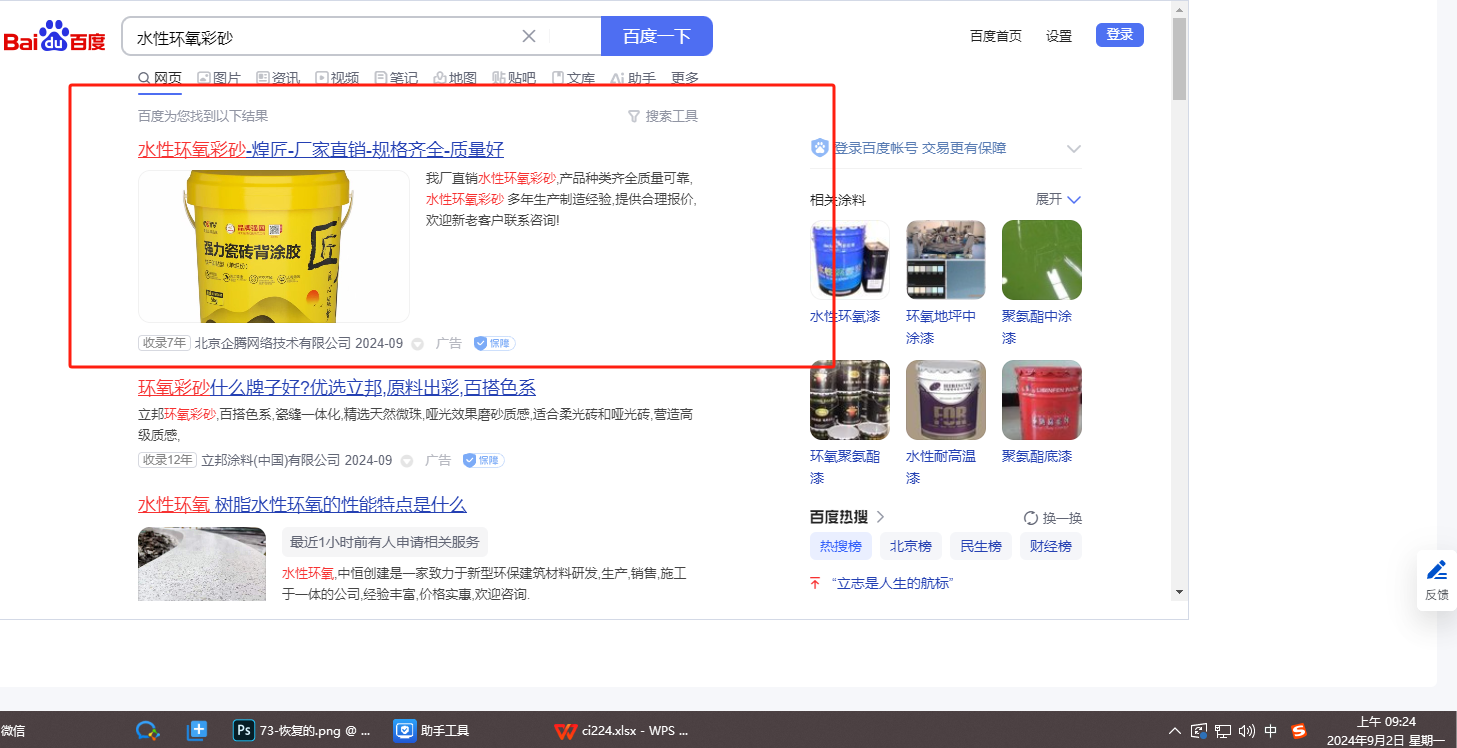Expand the chevron beside 交易更有保障
Image resolution: width=1457 pixels, height=748 pixels.
(x=1074, y=149)
